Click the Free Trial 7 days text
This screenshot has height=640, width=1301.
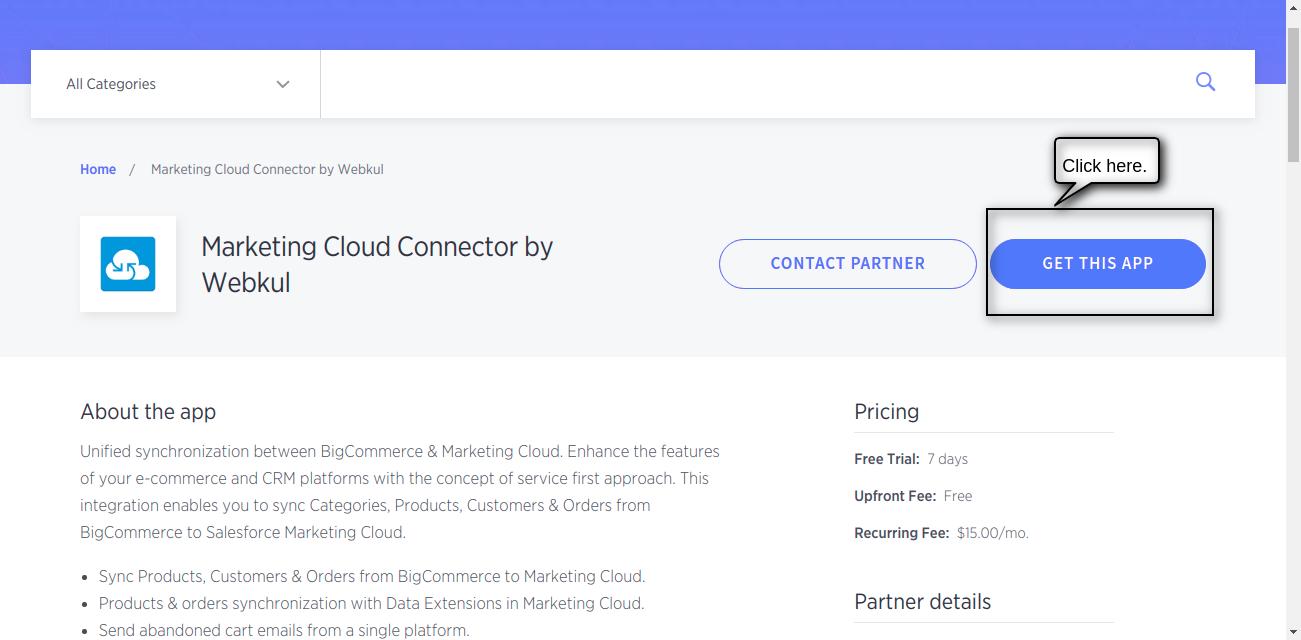point(911,459)
